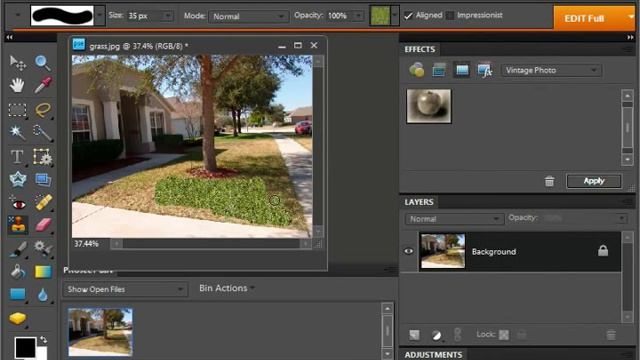Show Layer Styles in Effects panel

click(439, 70)
